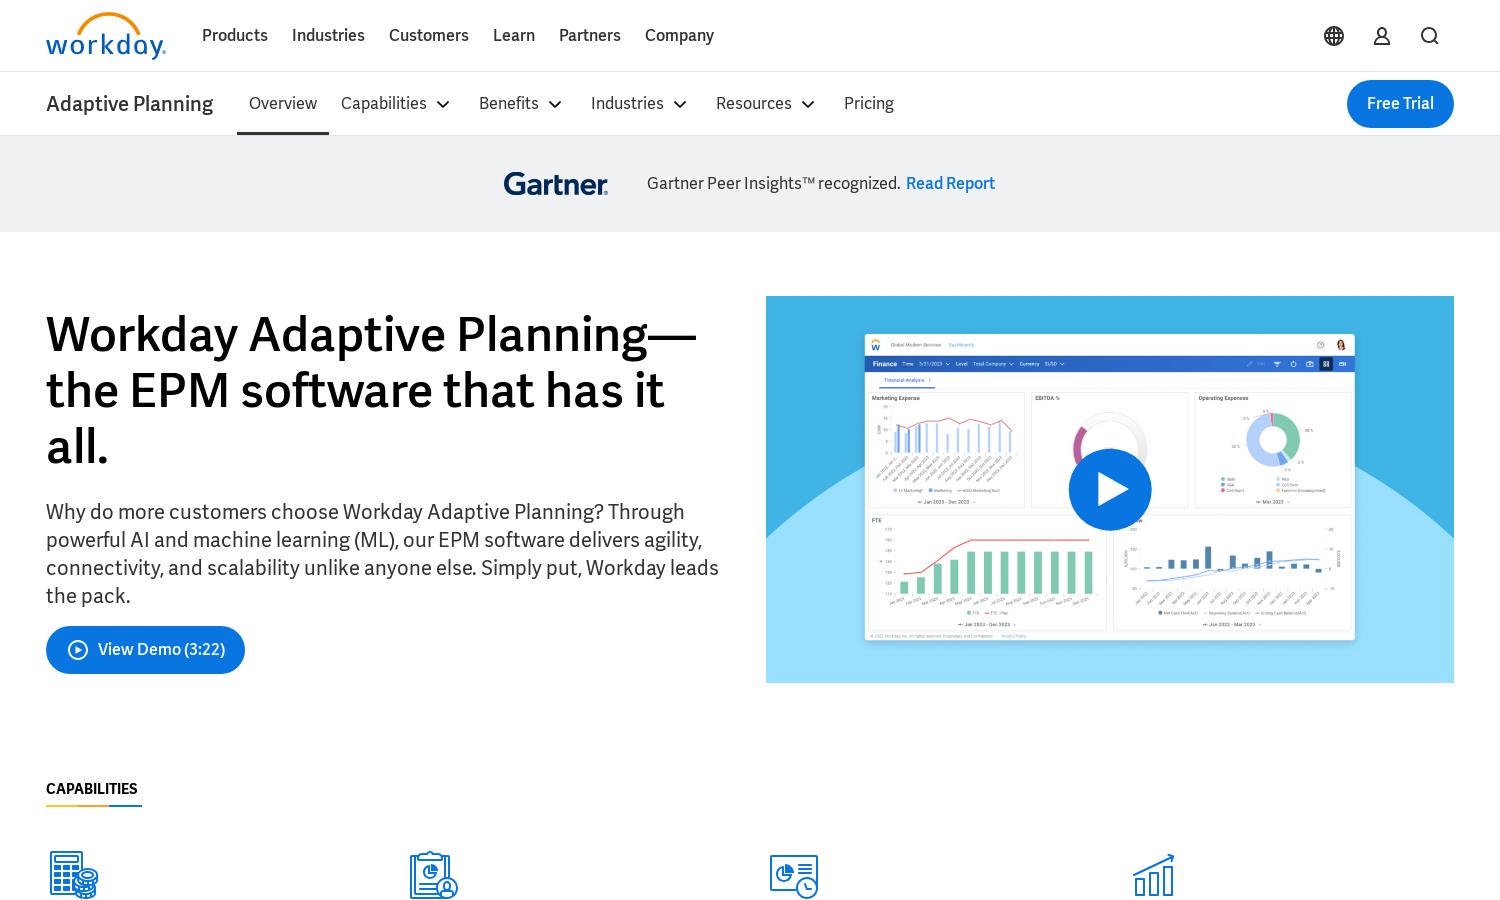Open the Customers menu

pyautogui.click(x=429, y=36)
